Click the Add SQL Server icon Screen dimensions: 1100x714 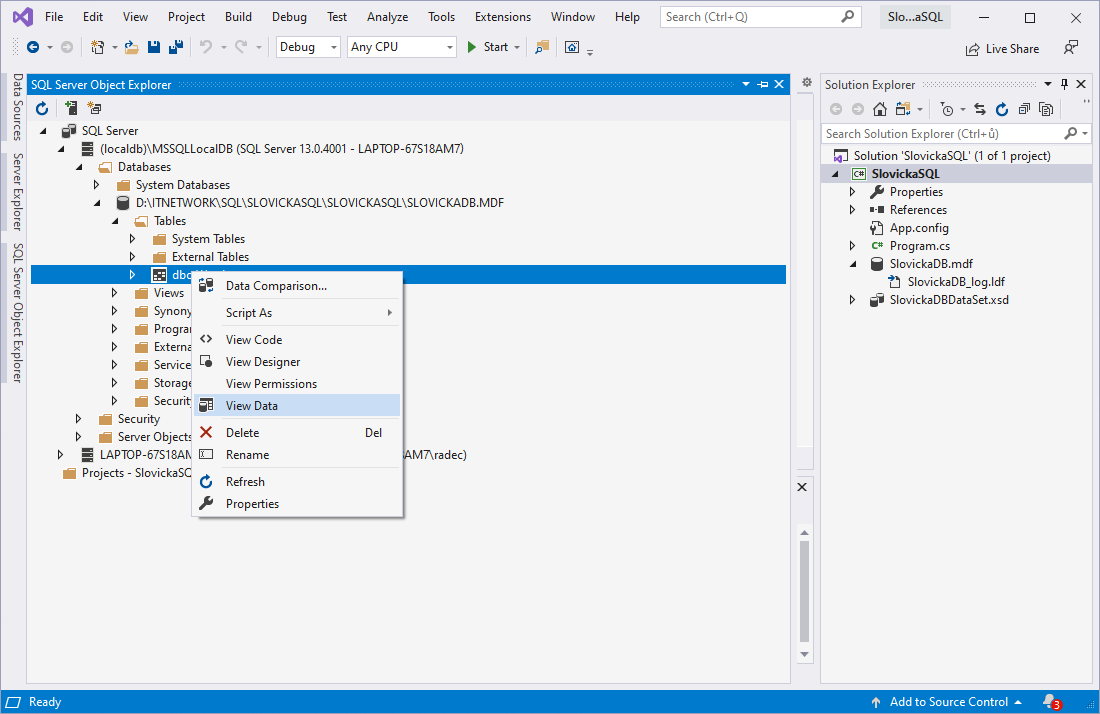tap(71, 108)
